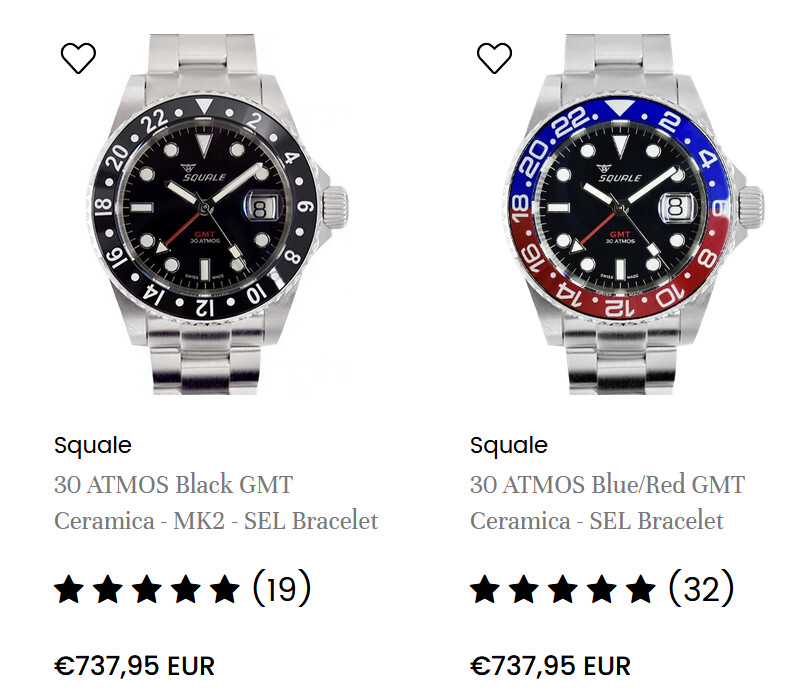Click star rating of Black GMT watch

[x=147, y=589]
